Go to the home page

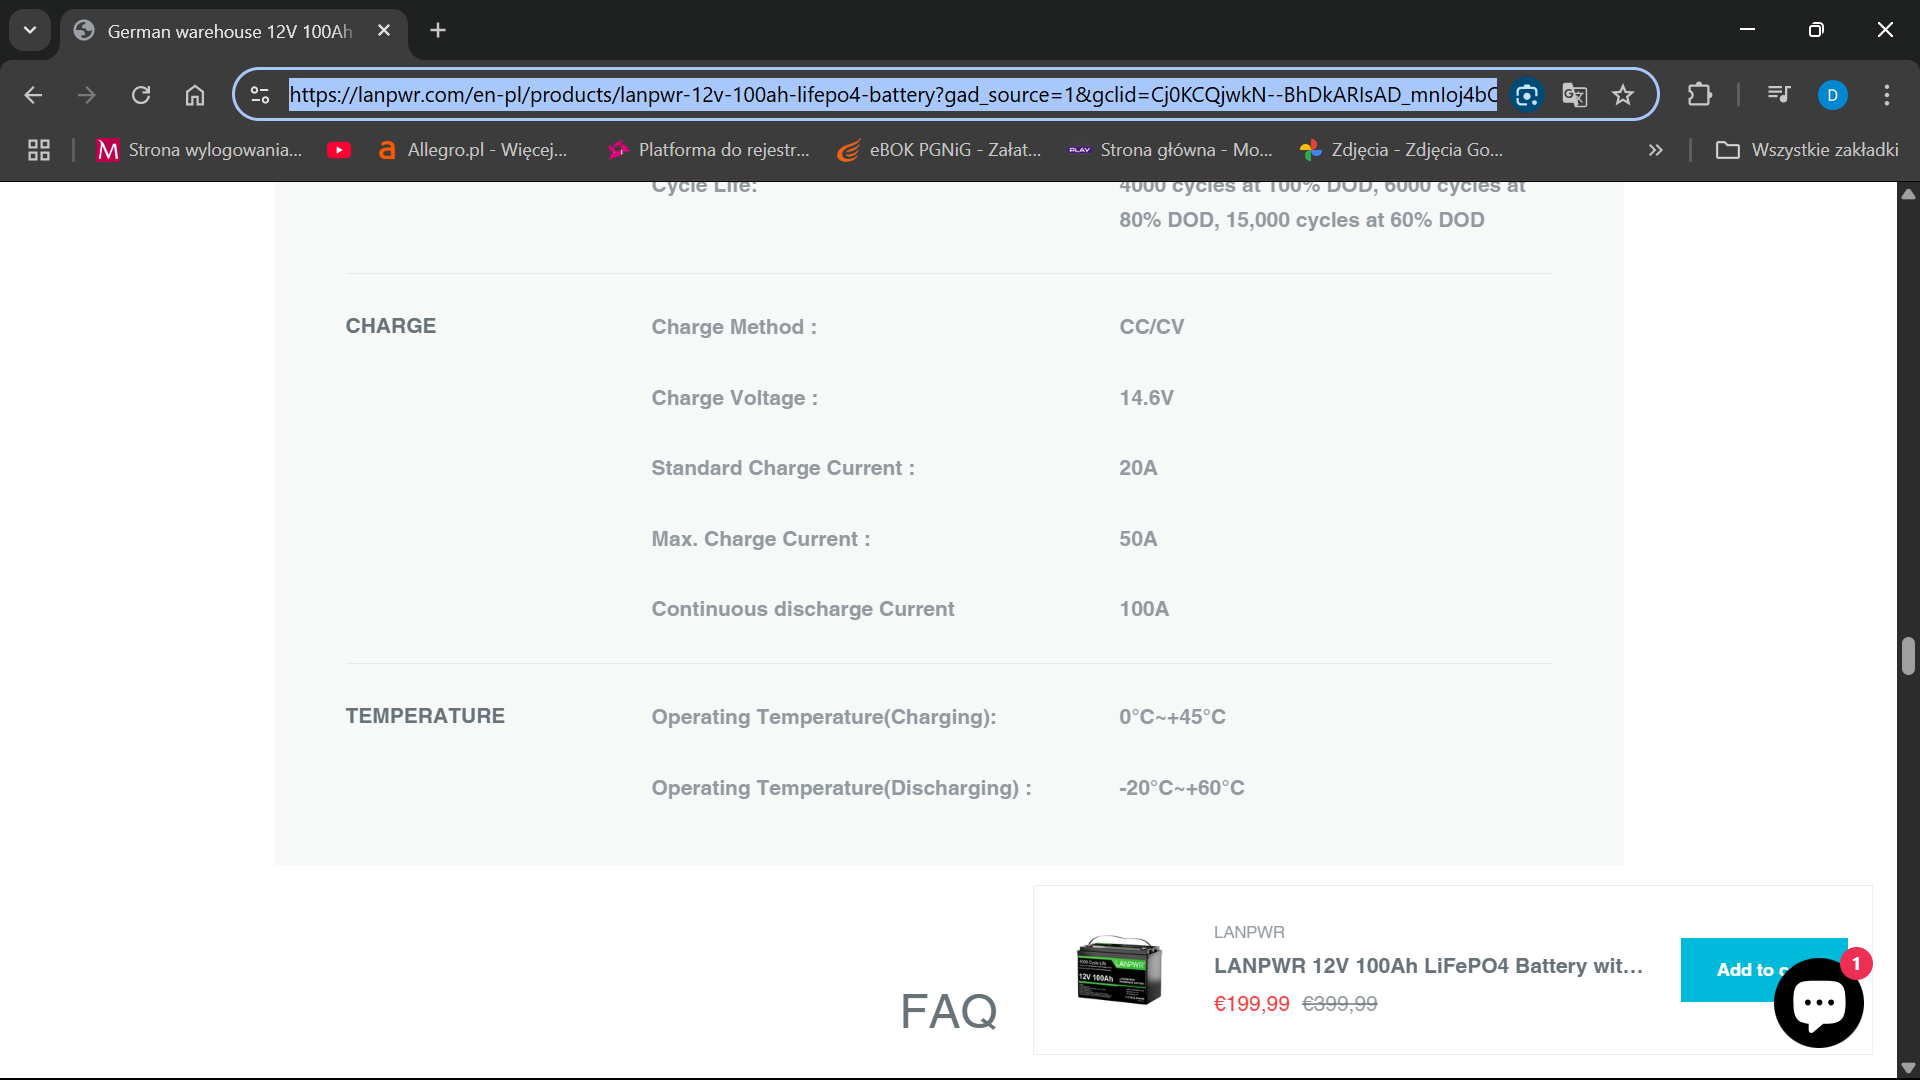tap(195, 95)
